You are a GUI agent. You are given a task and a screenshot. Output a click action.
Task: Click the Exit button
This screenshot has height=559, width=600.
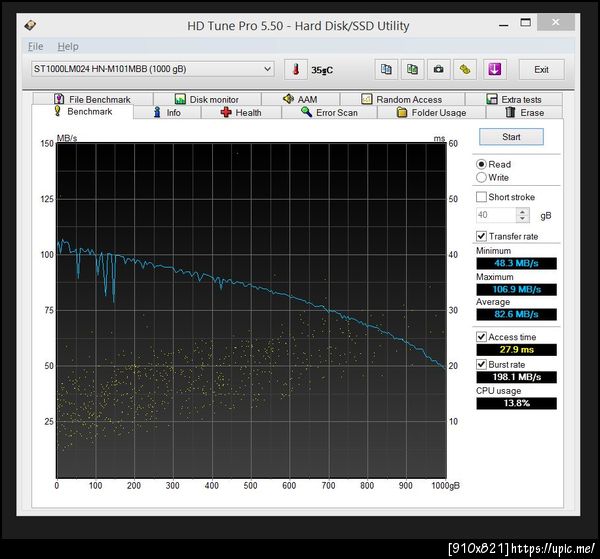pos(541,70)
